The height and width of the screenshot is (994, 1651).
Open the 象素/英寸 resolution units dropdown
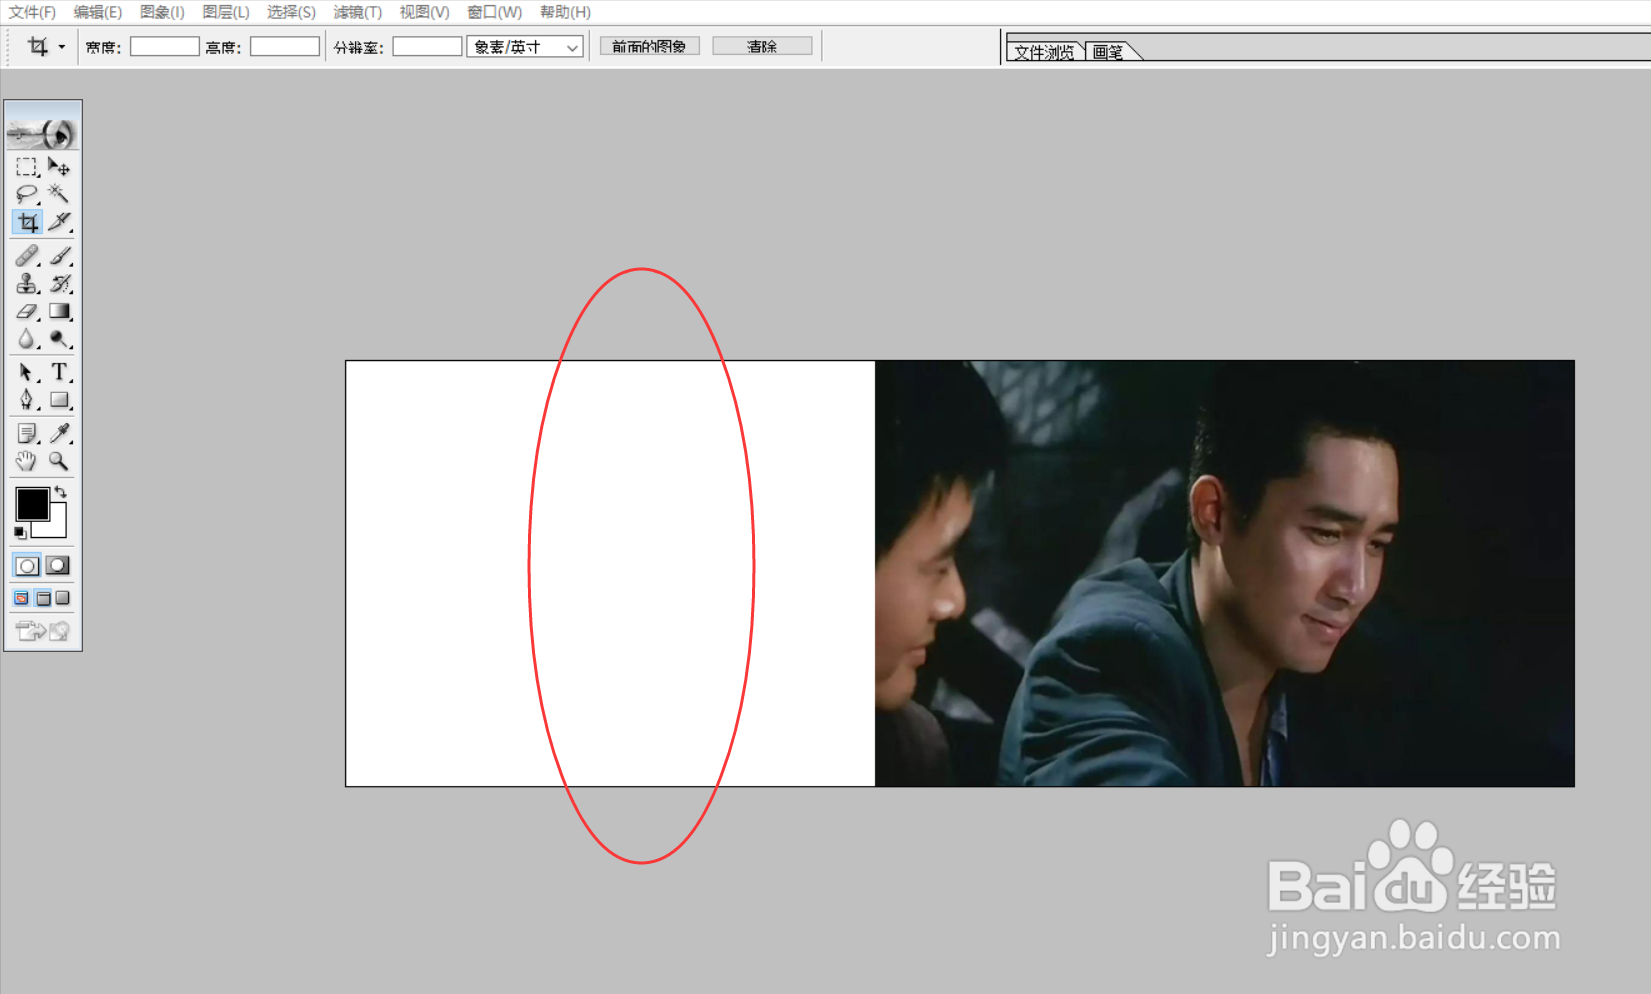click(x=525, y=47)
